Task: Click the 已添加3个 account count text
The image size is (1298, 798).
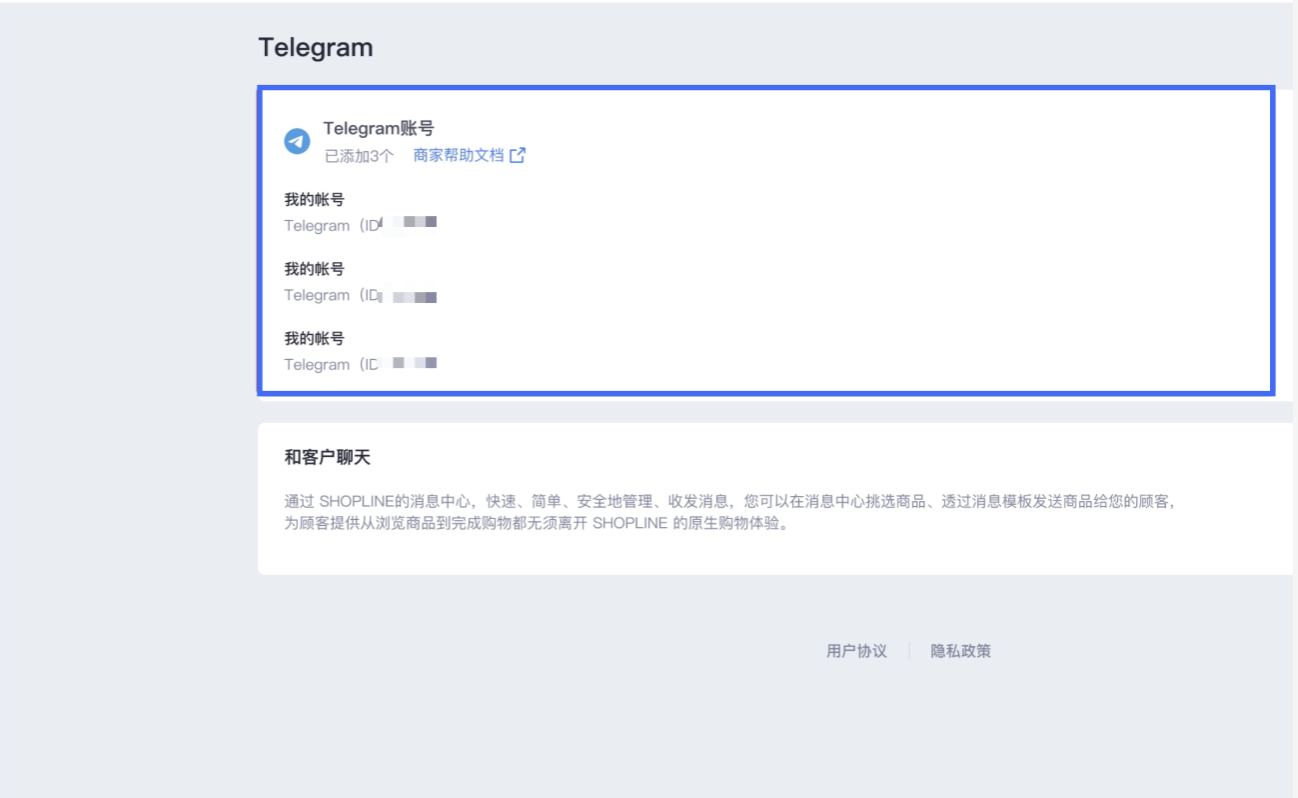Action: point(357,156)
